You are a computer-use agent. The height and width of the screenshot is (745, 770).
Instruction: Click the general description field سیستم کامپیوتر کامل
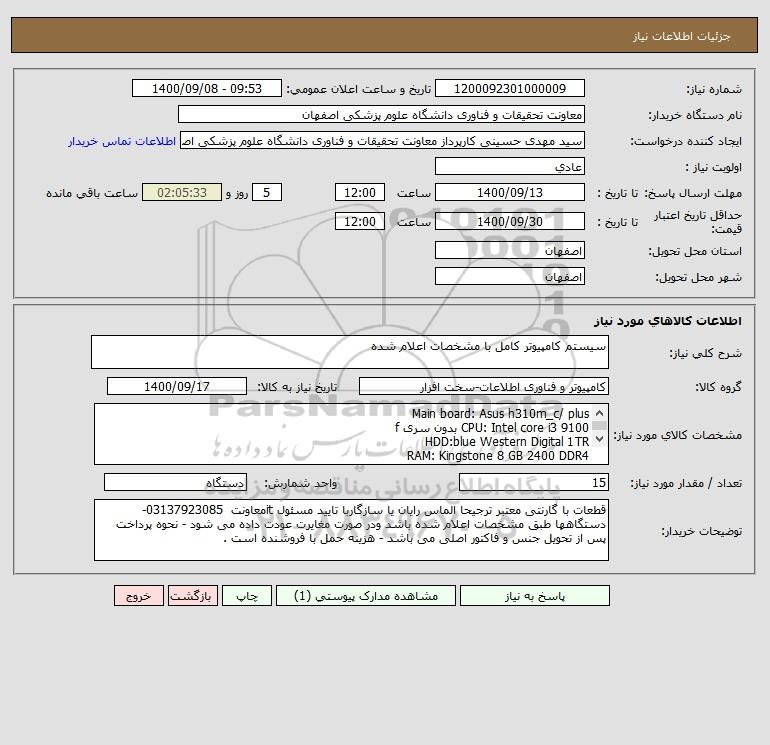(x=350, y=352)
